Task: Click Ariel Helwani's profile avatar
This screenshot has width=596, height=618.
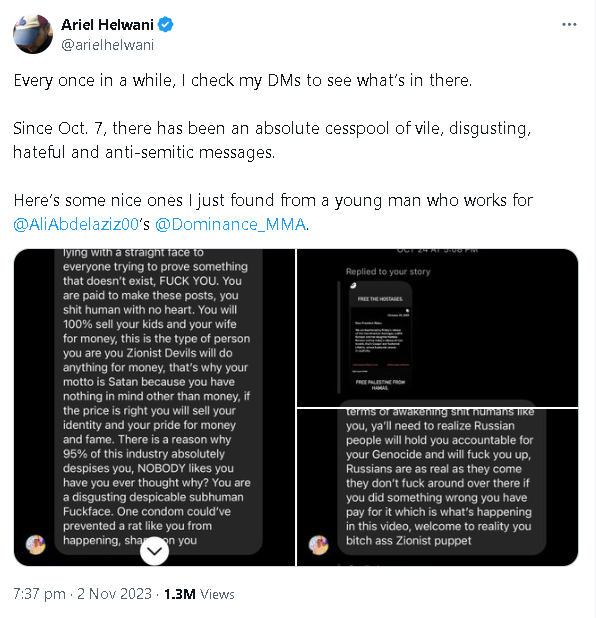Action: [33, 34]
